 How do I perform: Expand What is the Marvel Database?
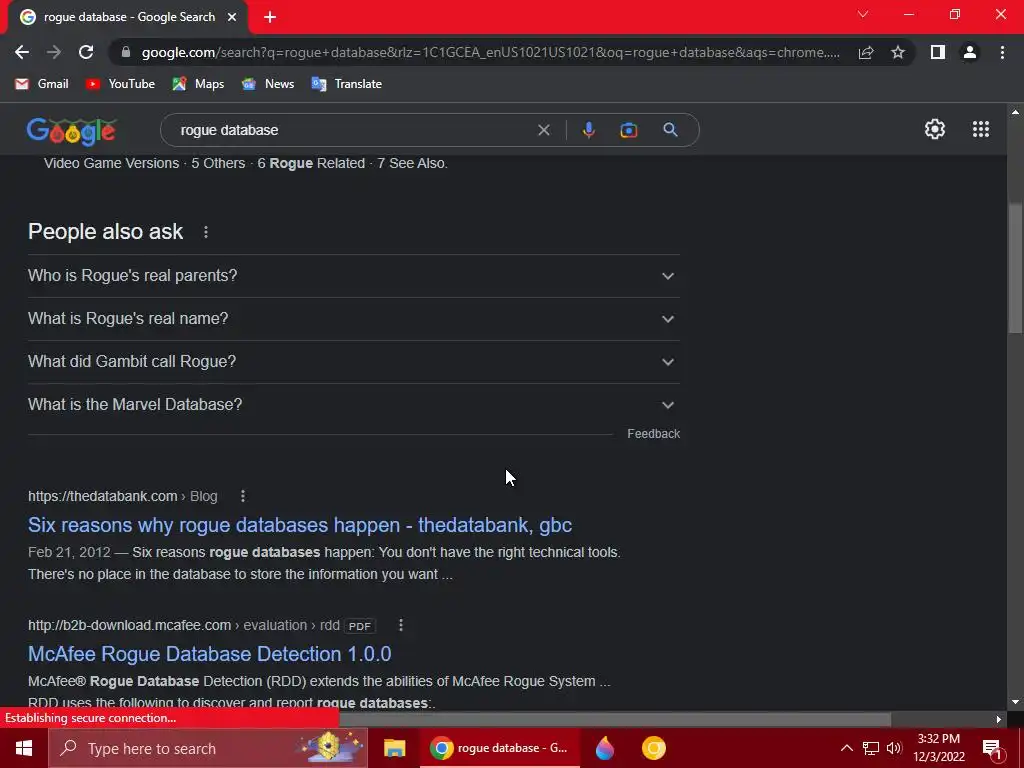pyautogui.click(x=353, y=405)
